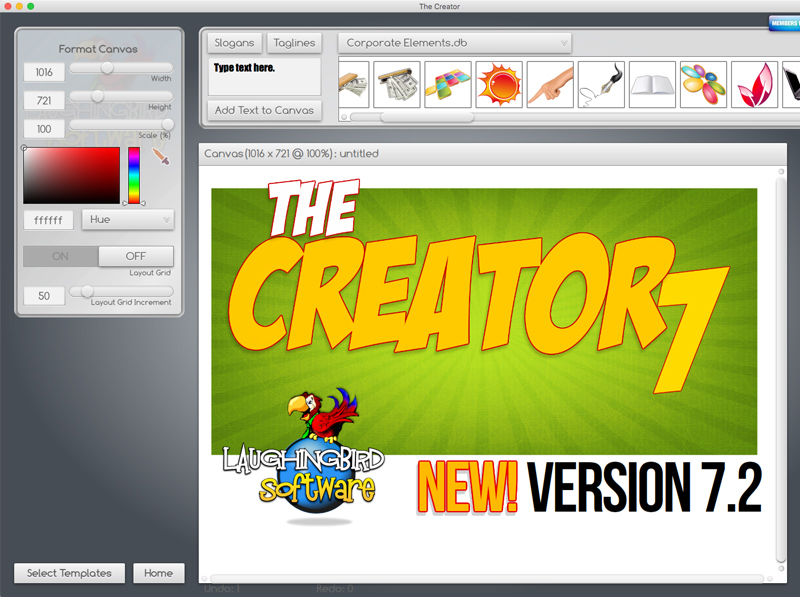Image resolution: width=800 pixels, height=600 pixels.
Task: Click the Height slider handle
Action: pos(97,96)
